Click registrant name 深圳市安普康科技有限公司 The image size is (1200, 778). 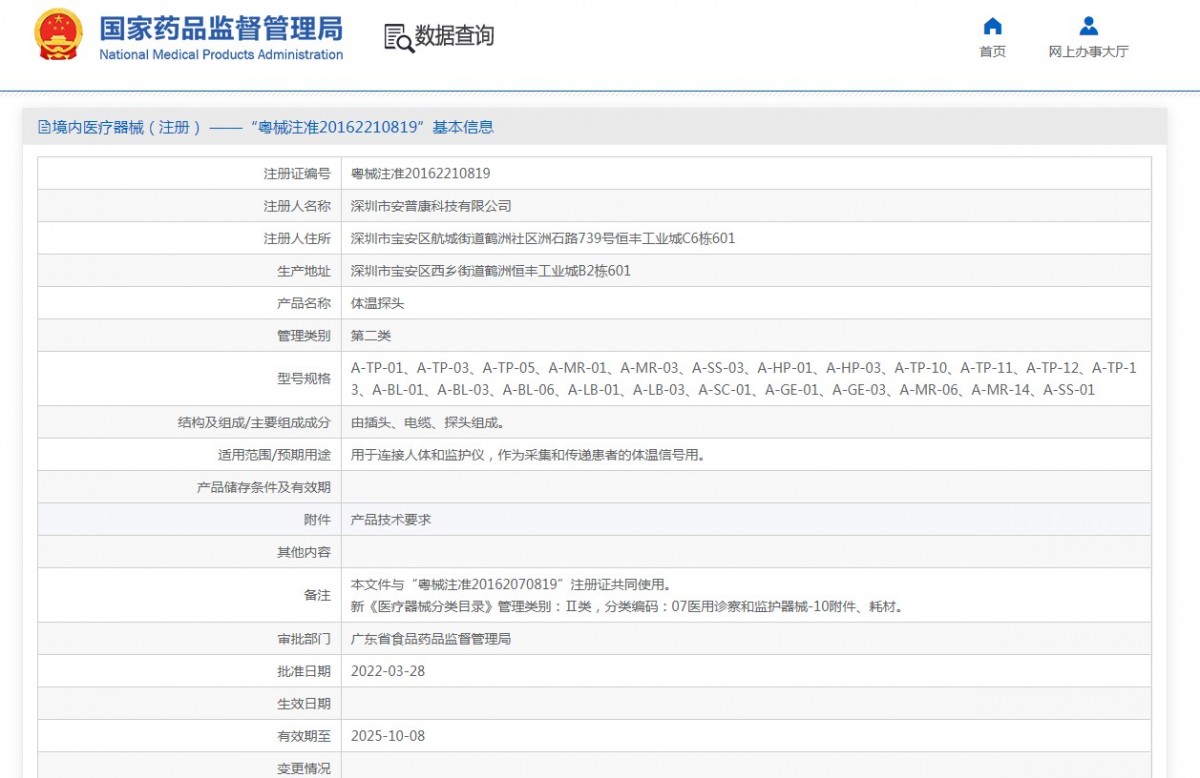coord(431,206)
